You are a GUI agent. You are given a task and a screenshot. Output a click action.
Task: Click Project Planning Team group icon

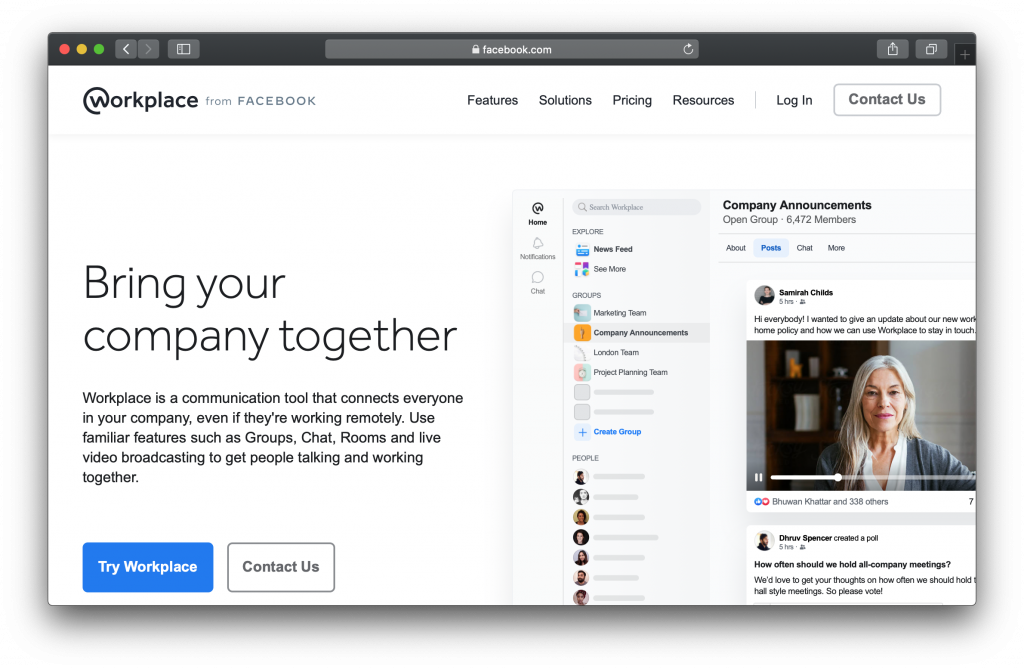[582, 372]
